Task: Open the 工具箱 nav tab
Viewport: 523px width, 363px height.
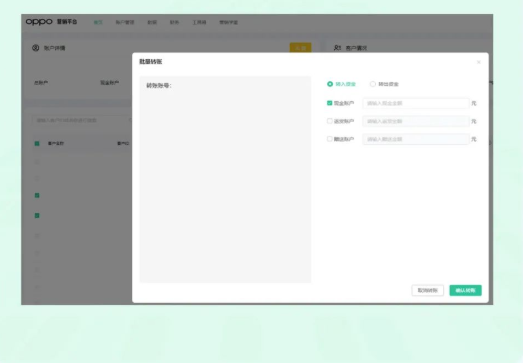Action: pyautogui.click(x=199, y=22)
